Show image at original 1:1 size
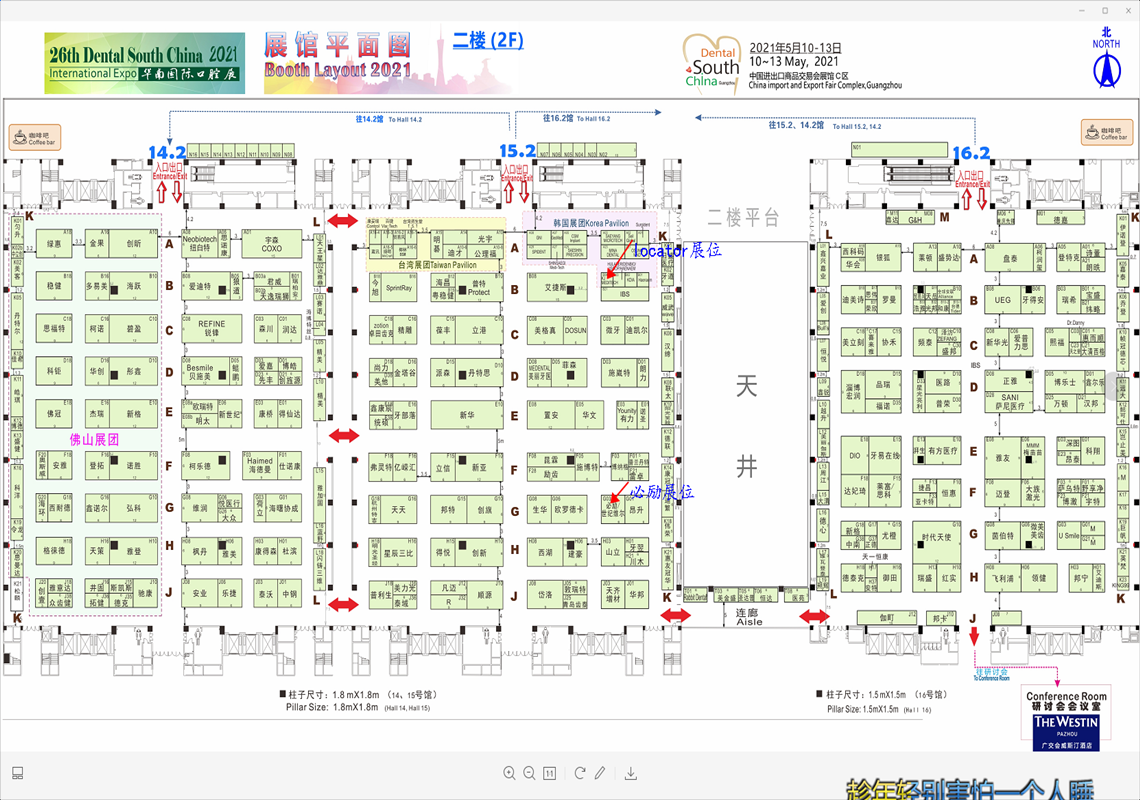This screenshot has width=1140, height=800. click(550, 773)
